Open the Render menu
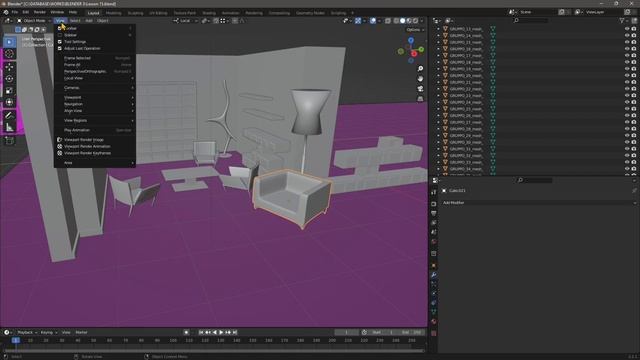This screenshot has width=640, height=360. click(40, 12)
